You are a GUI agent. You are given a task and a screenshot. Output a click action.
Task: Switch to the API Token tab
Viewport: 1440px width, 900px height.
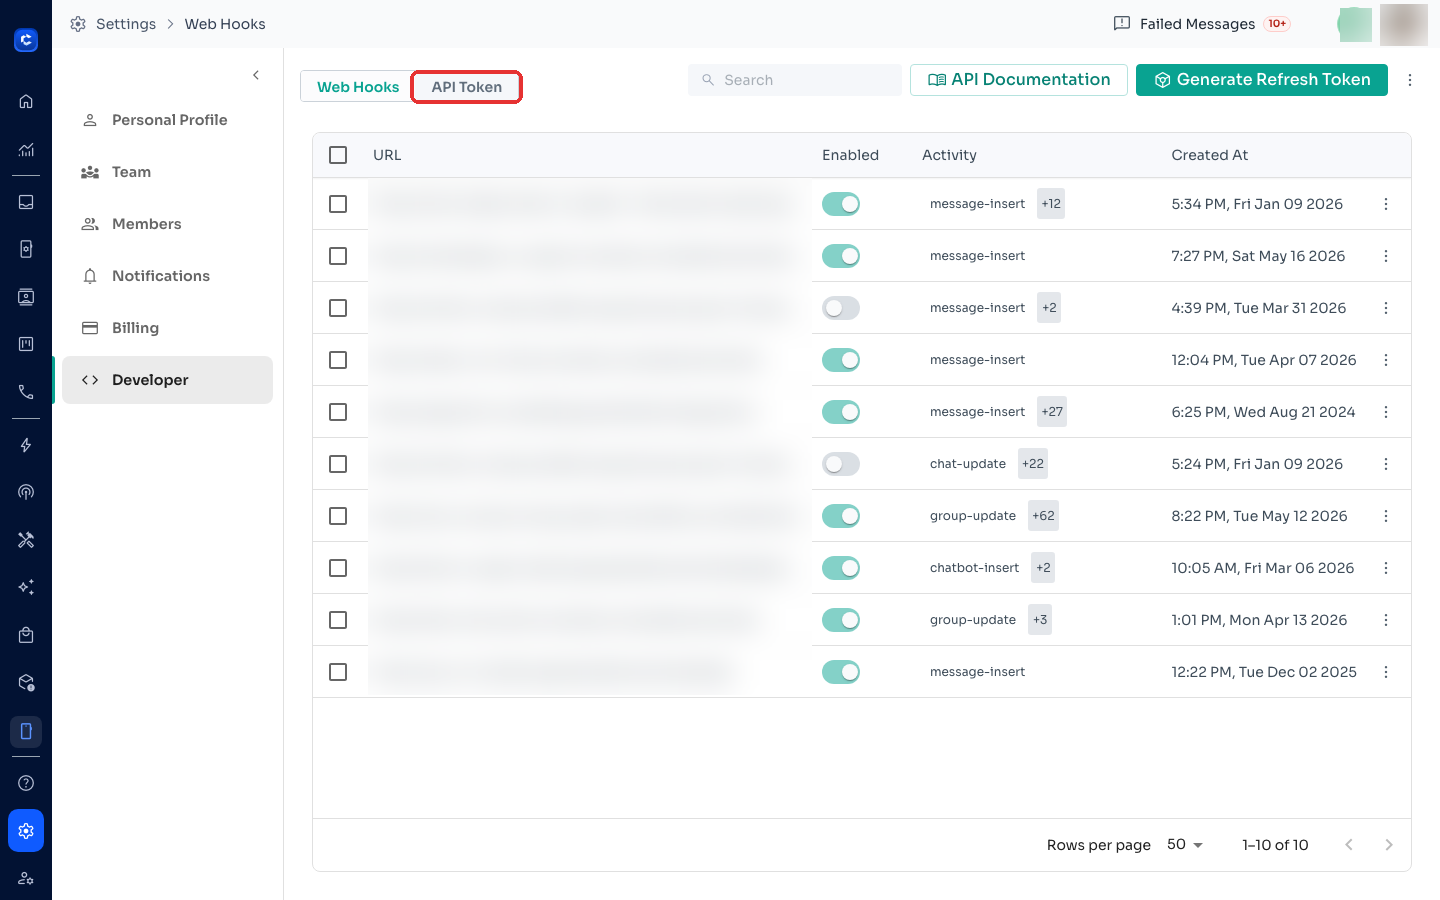pos(467,87)
